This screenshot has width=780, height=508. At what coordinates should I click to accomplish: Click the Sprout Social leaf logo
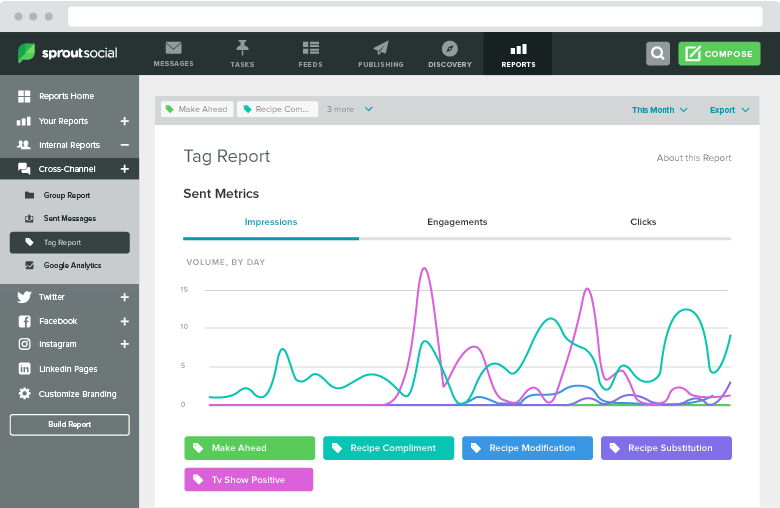click(27, 54)
